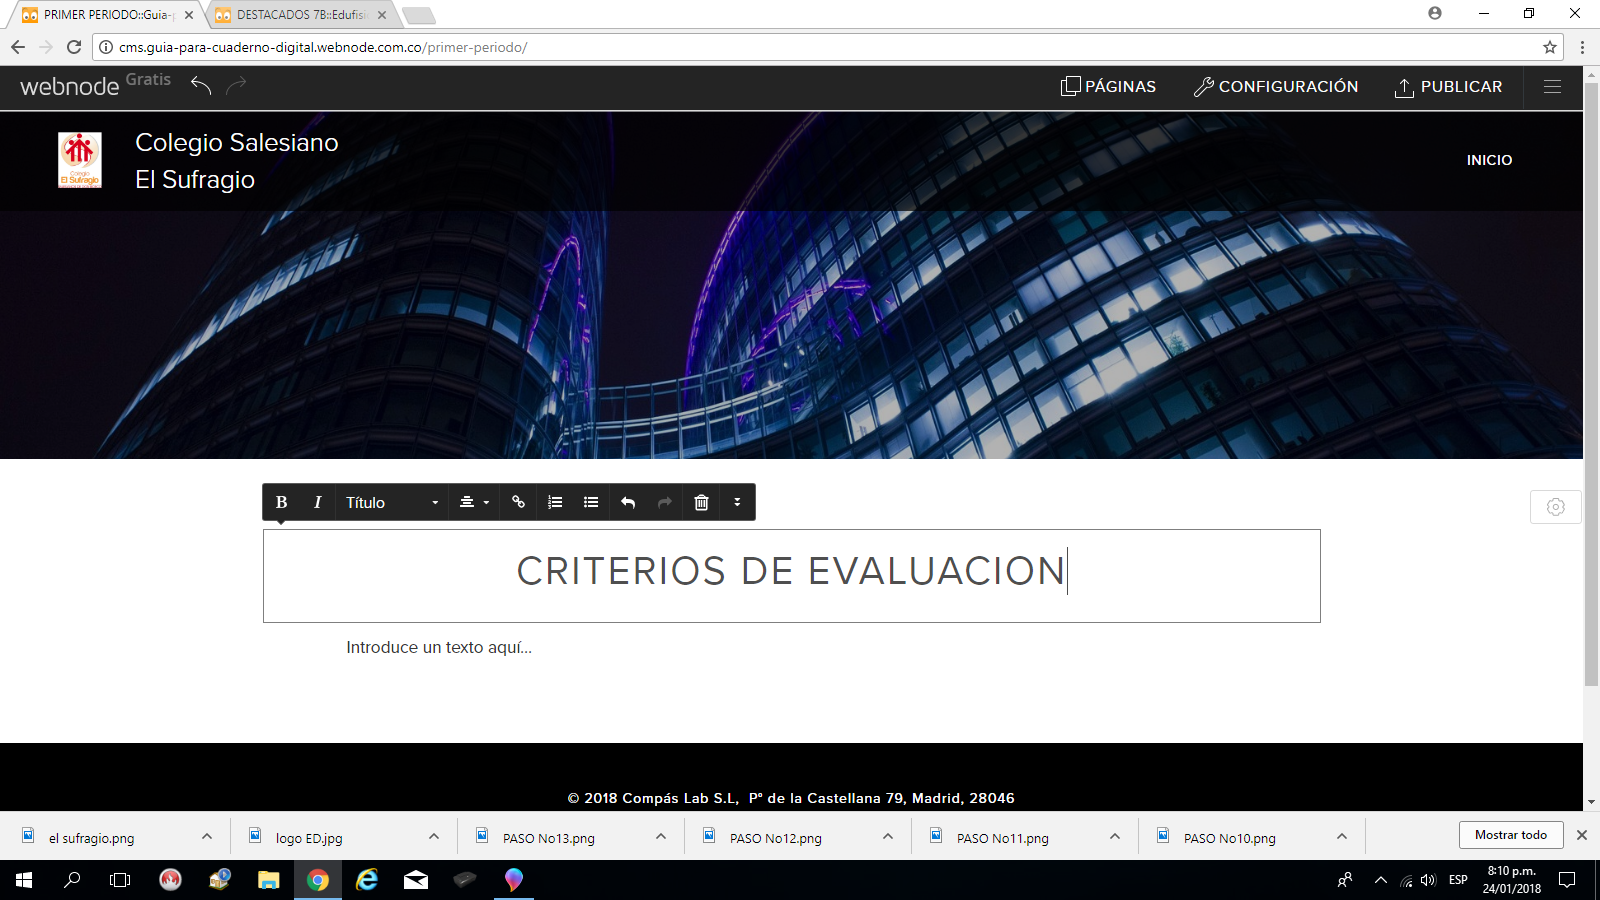
Task: Click the webnode logo
Action: 69,87
